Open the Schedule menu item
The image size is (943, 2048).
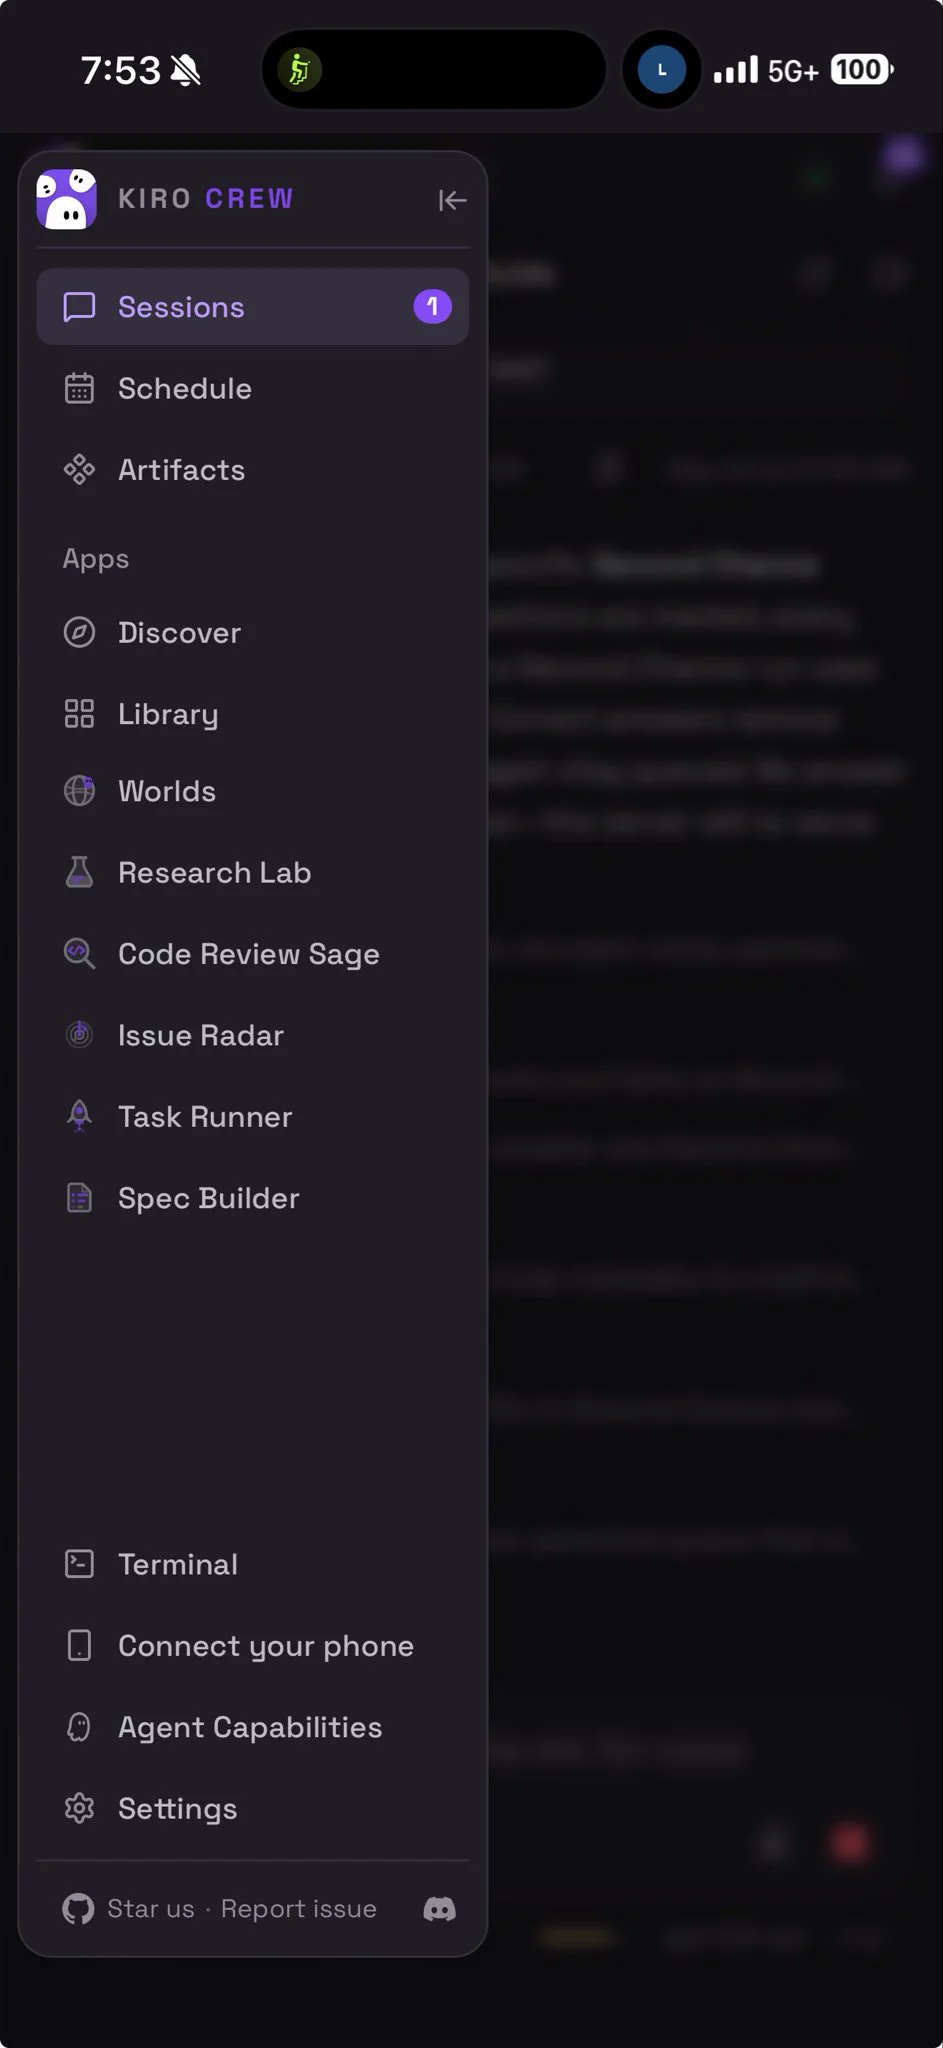click(253, 388)
